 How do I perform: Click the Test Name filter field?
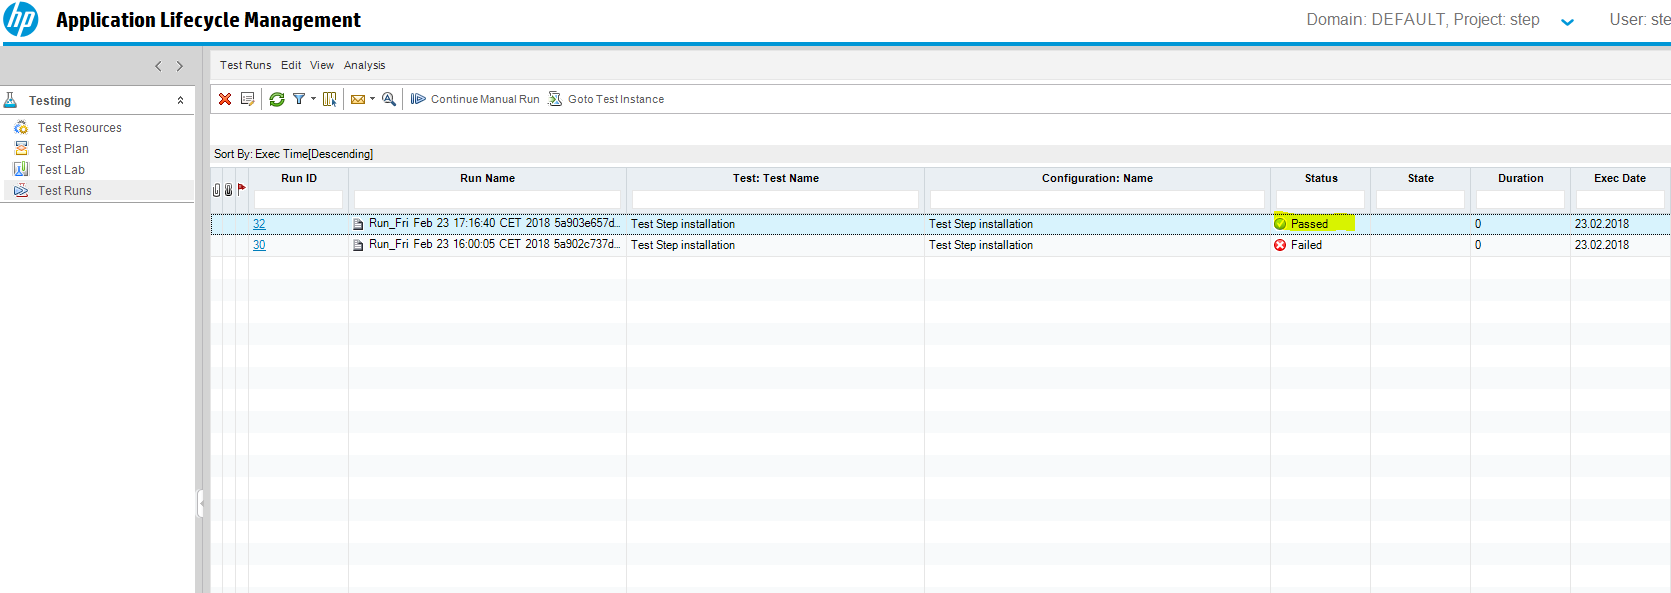coord(775,199)
